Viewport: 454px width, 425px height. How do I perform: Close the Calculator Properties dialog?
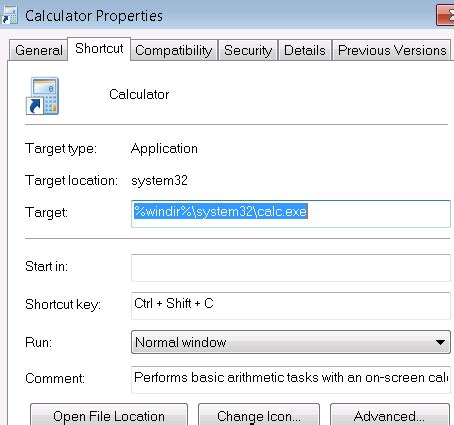(445, 15)
